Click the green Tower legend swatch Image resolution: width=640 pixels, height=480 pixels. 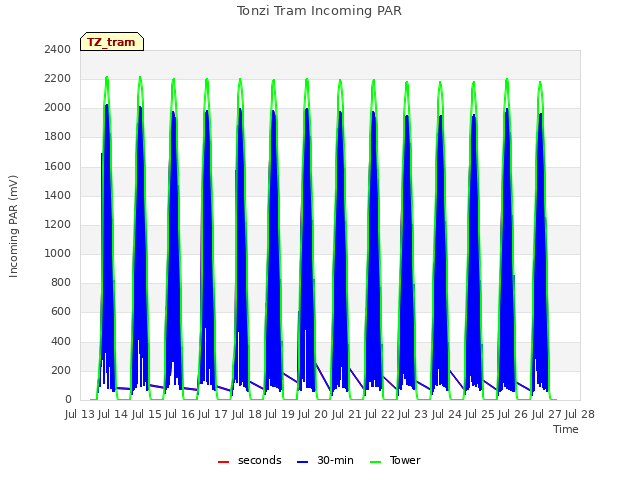375,462
